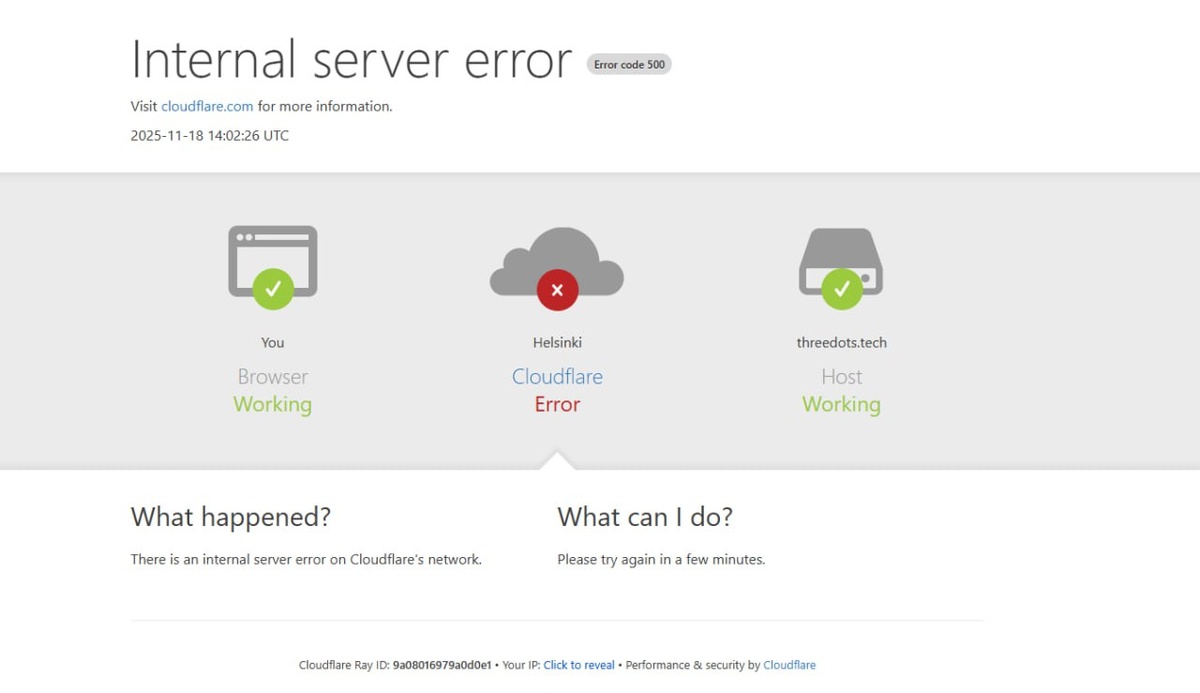Click to reveal your IP address
1200x693 pixels.
tap(579, 665)
